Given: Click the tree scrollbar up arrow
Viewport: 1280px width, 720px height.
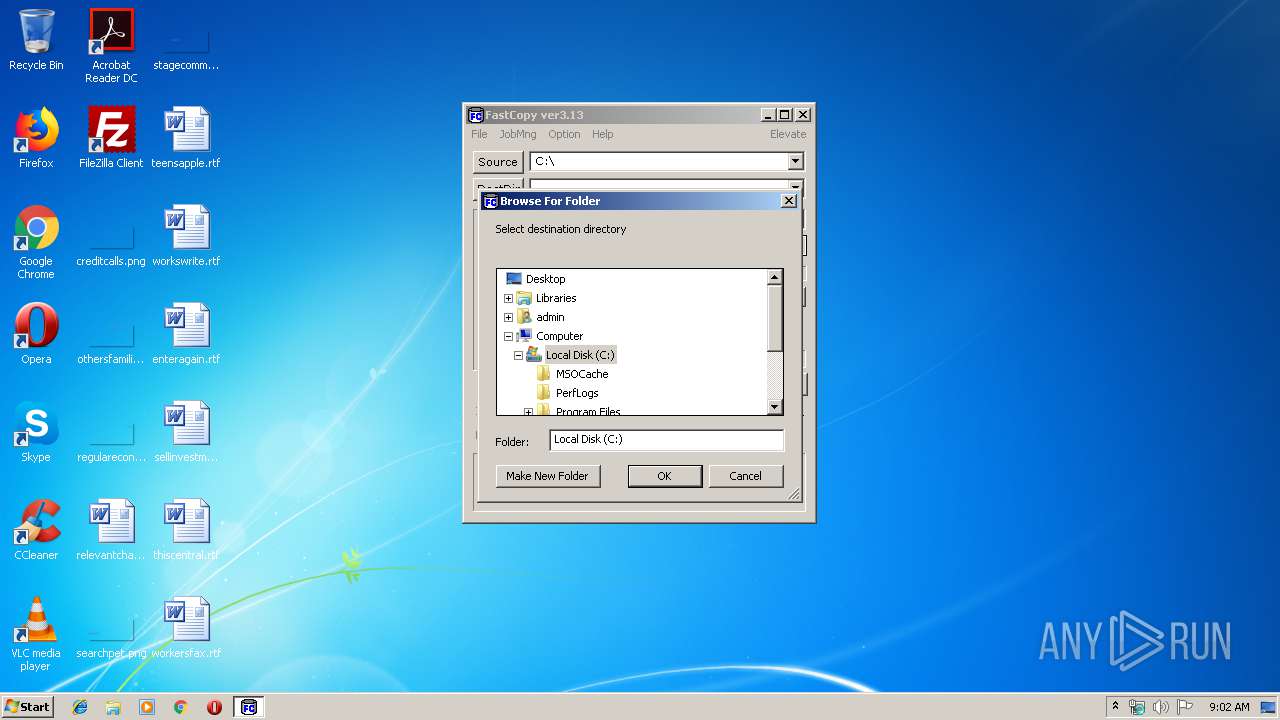Looking at the screenshot, I should coord(774,277).
